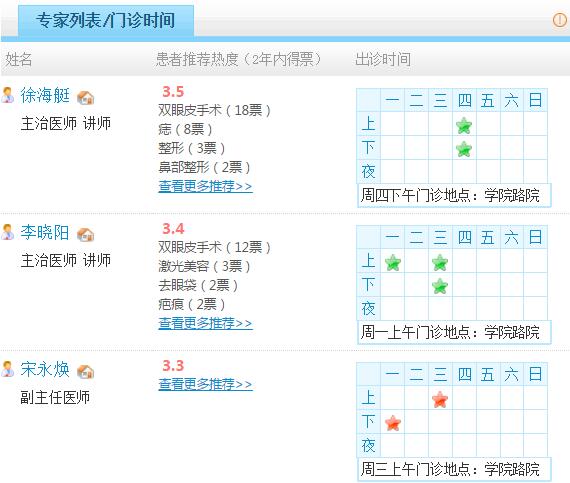Click the 夜 row label in 徐海艇's schedule
The height and width of the screenshot is (483, 570).
(369, 172)
